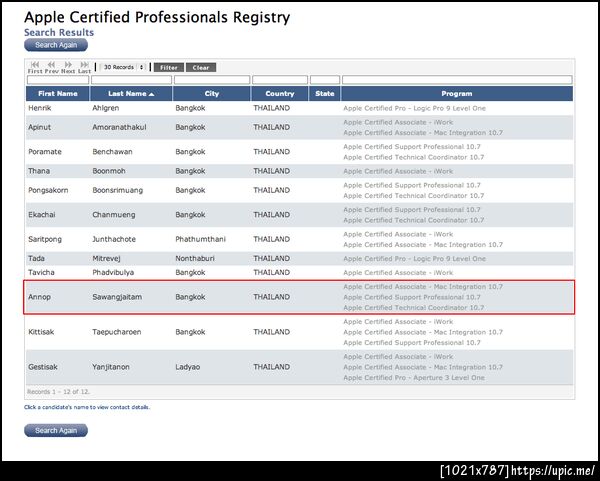The height and width of the screenshot is (481, 600).
Task: Click top Search Again button
Action: (56, 45)
